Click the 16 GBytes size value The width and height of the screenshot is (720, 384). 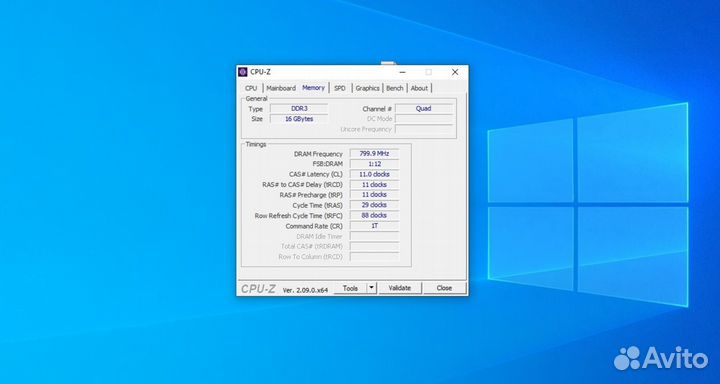[x=299, y=119]
